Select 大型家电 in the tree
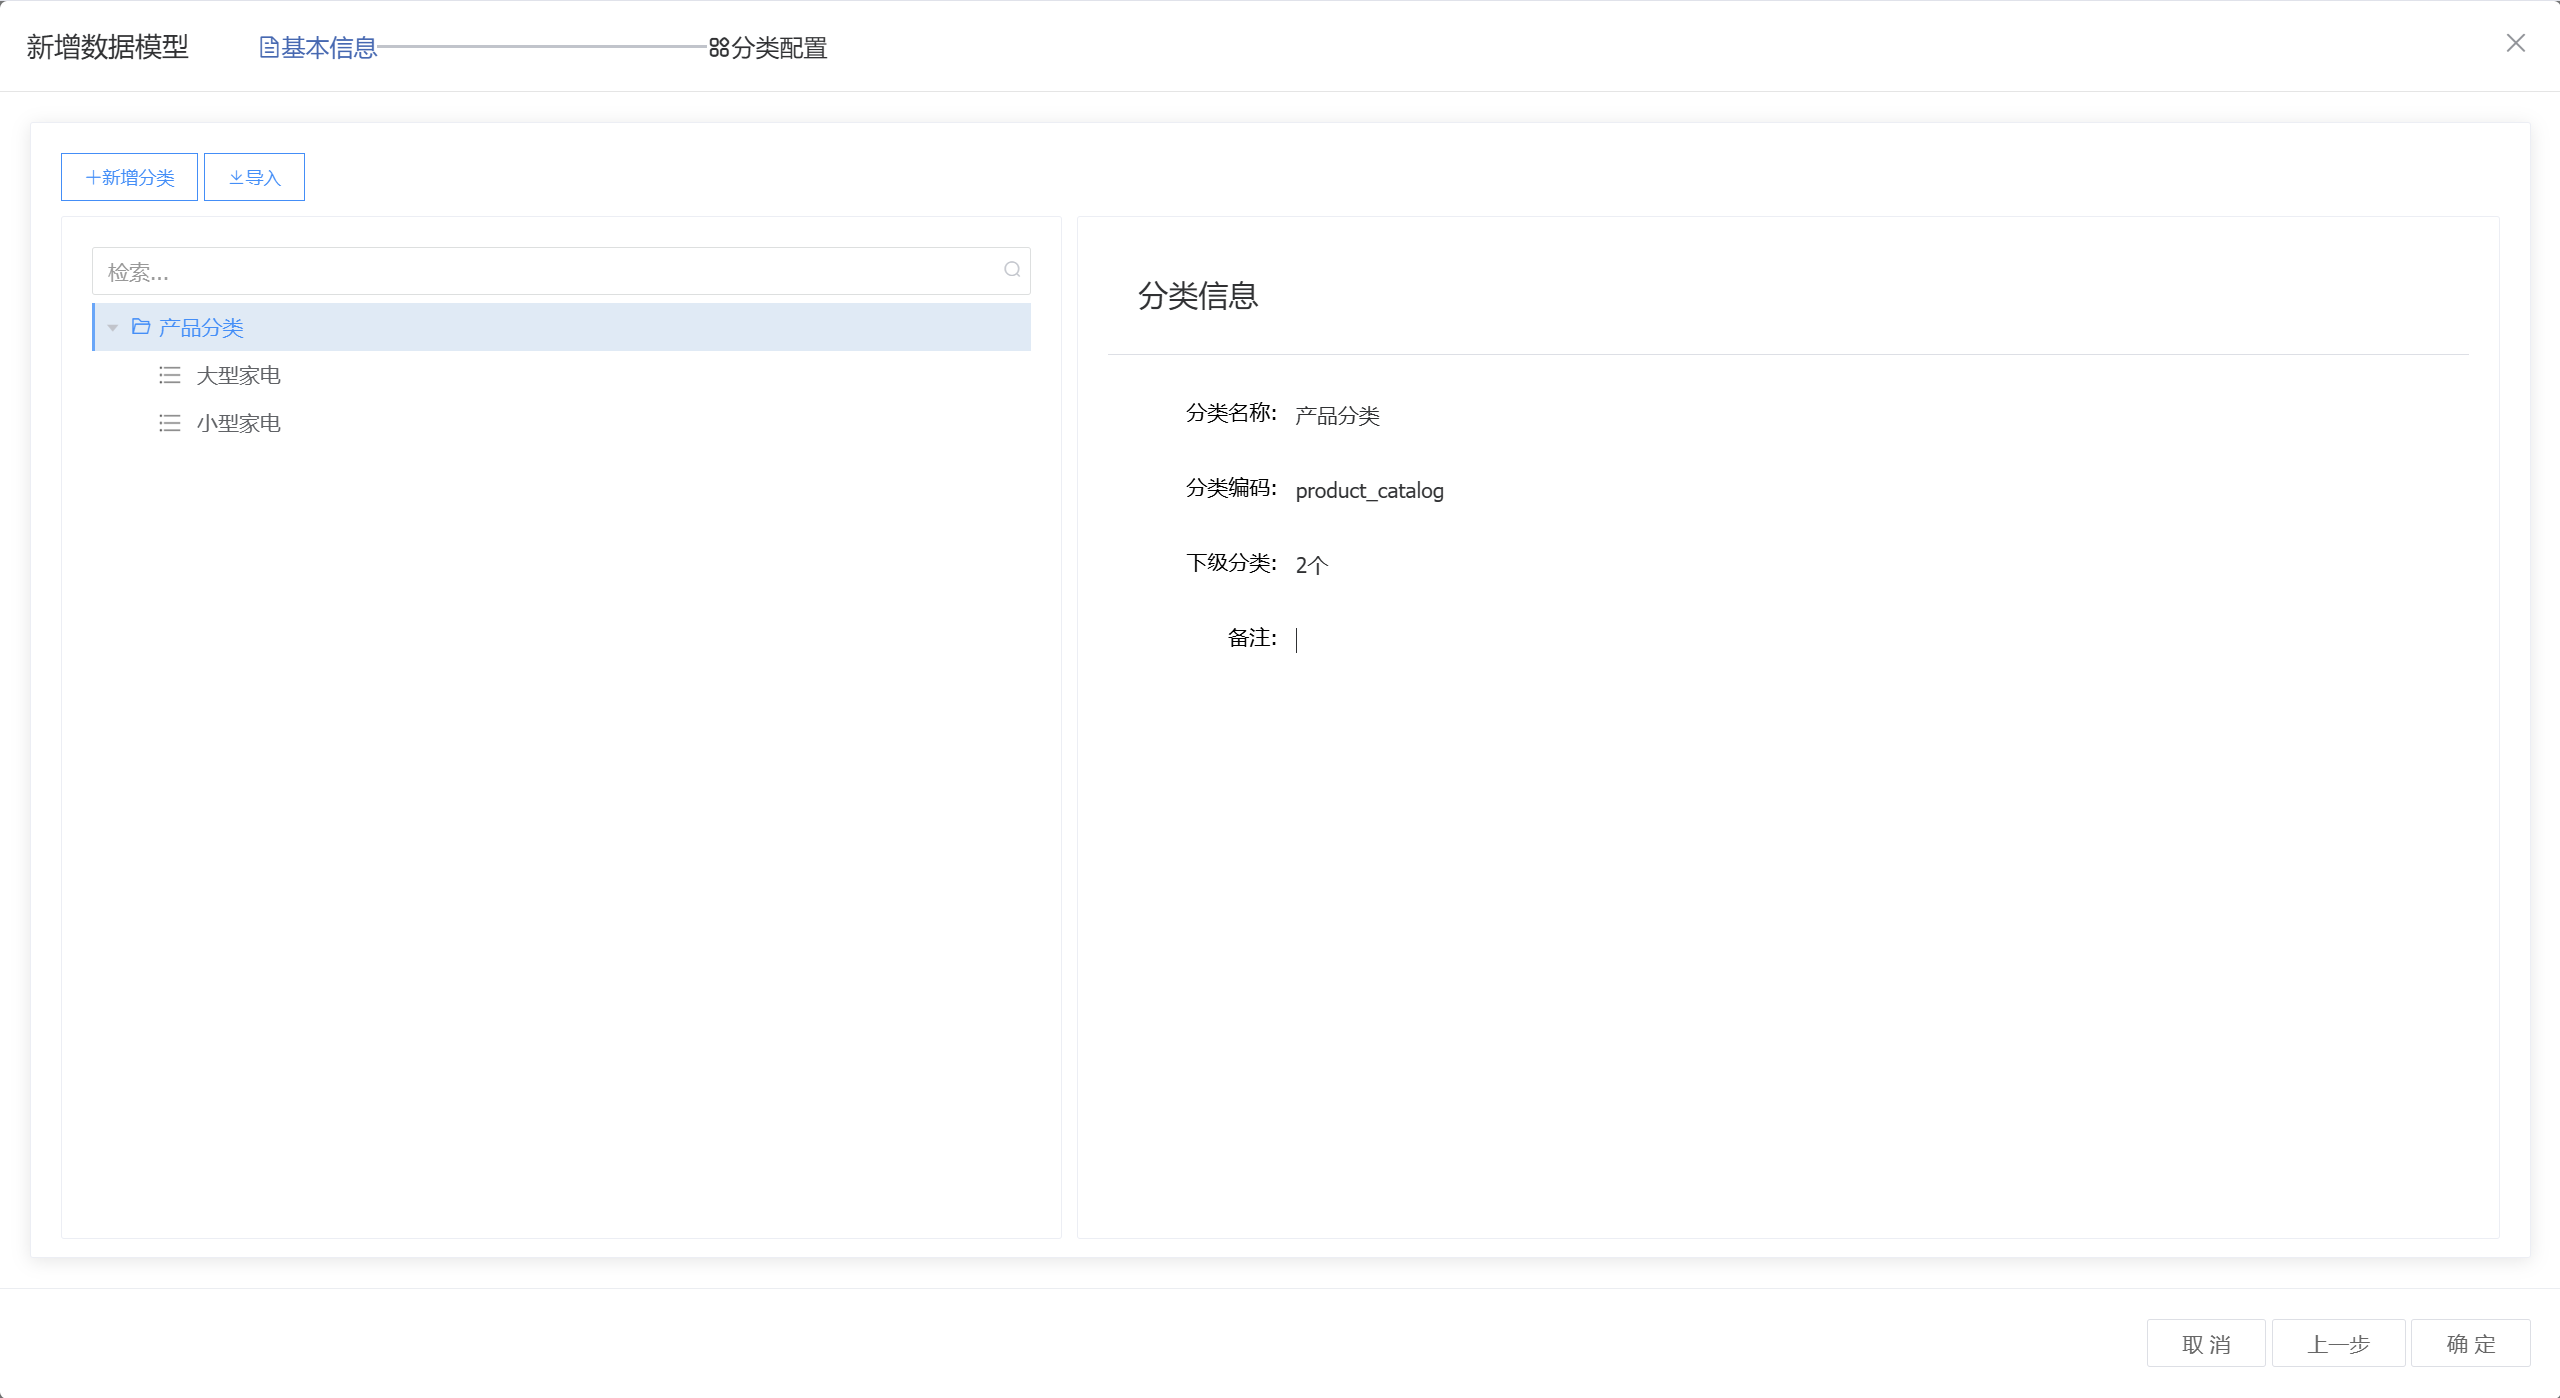This screenshot has height=1398, width=2560. click(x=238, y=375)
